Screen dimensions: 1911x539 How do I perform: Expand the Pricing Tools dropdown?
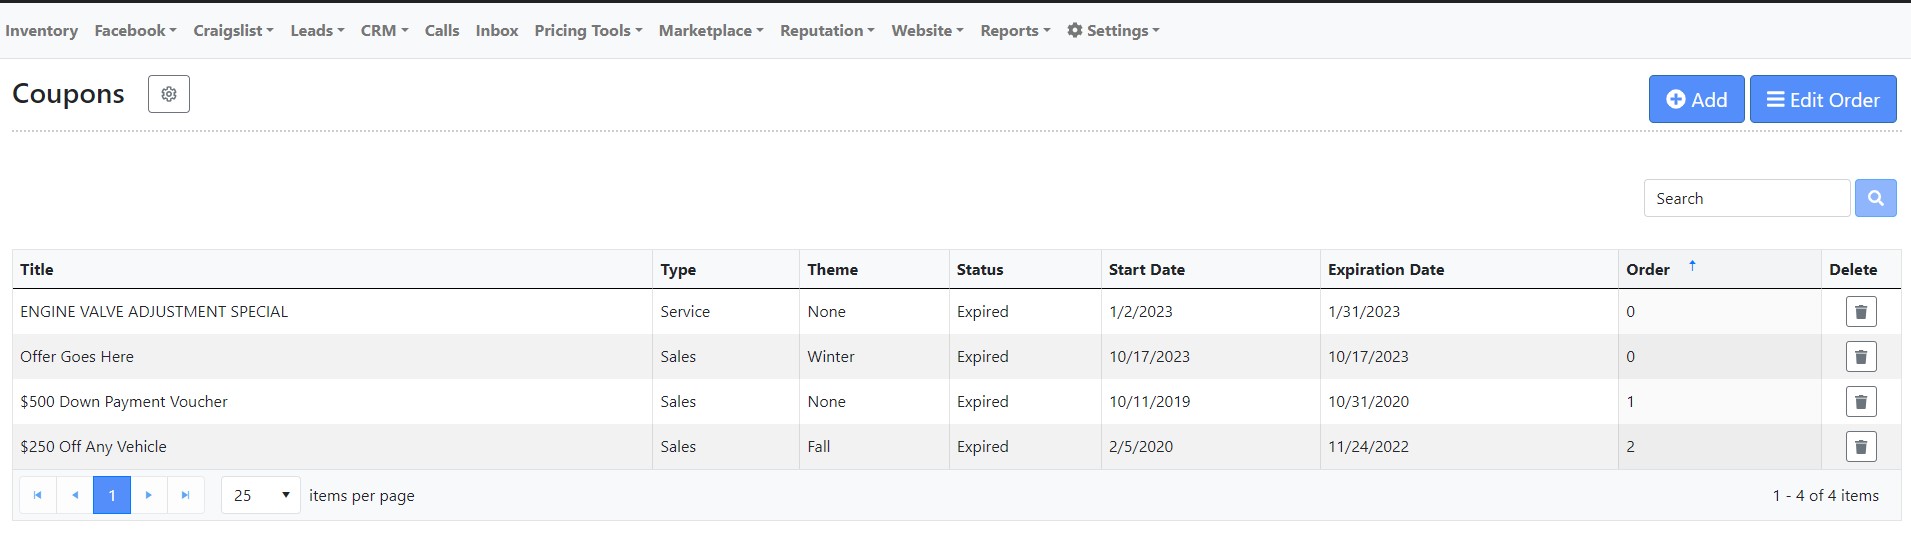coord(588,30)
